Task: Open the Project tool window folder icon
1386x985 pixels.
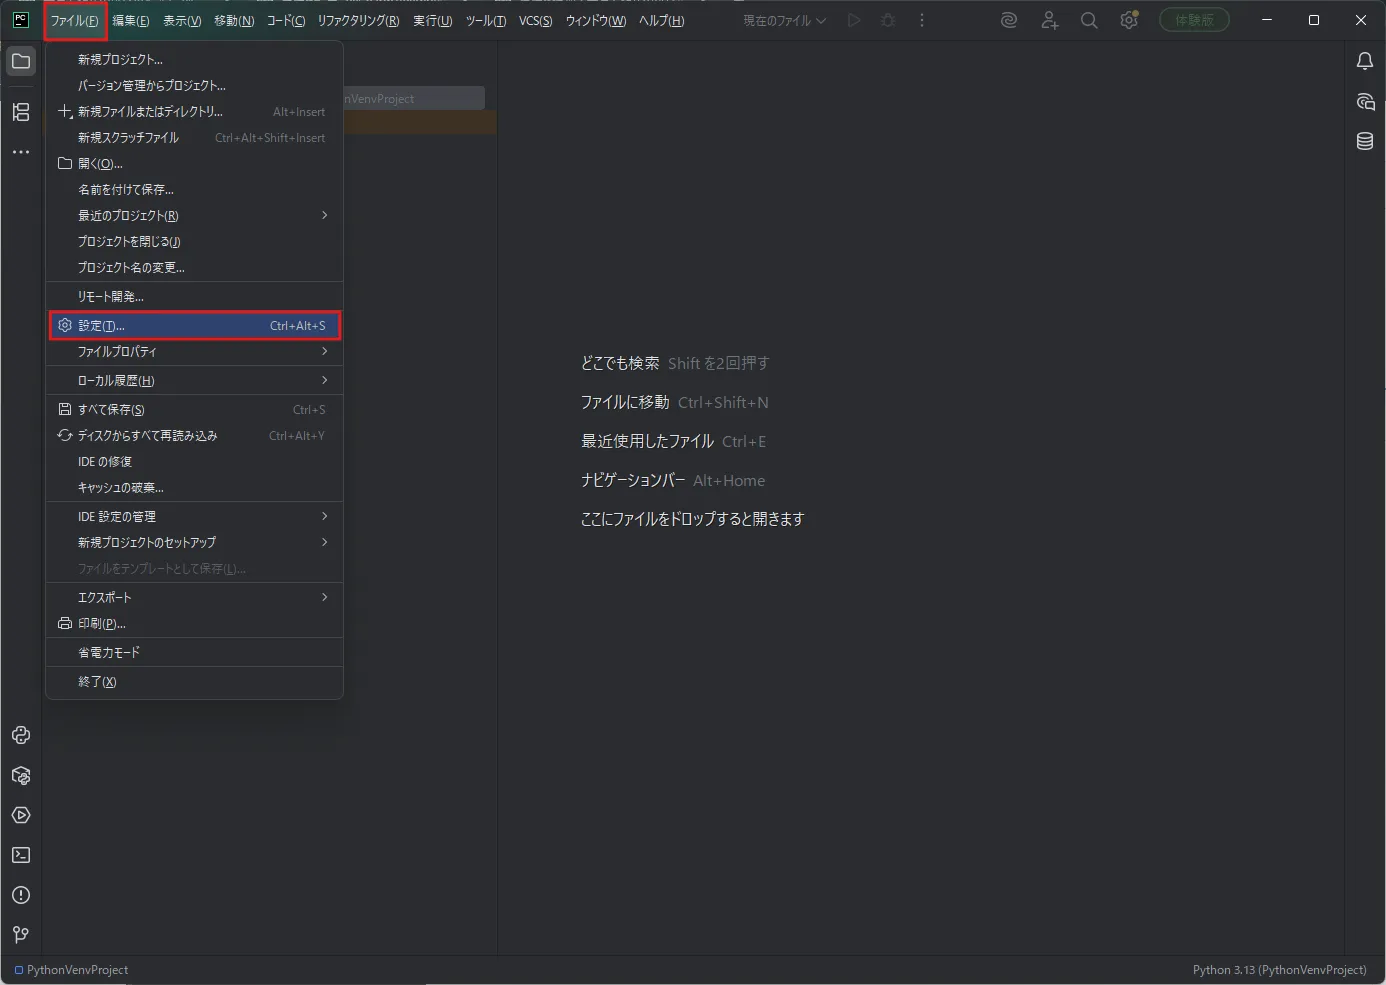Action: coord(21,61)
